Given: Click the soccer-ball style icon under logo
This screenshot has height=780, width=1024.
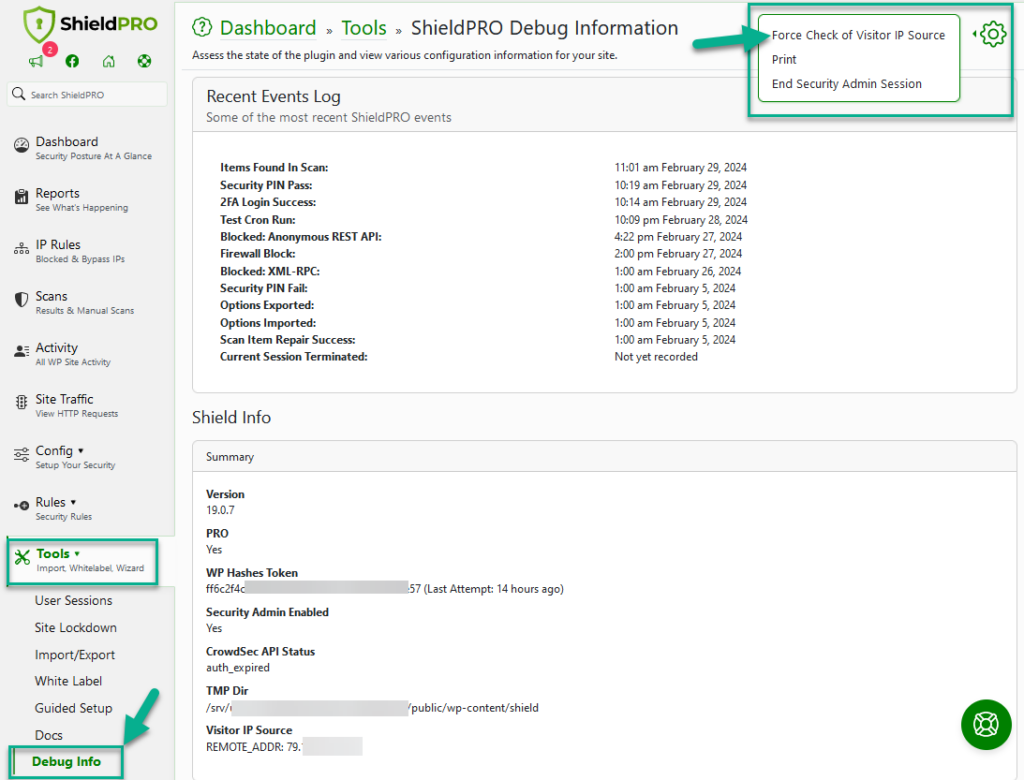Looking at the screenshot, I should tap(144, 62).
